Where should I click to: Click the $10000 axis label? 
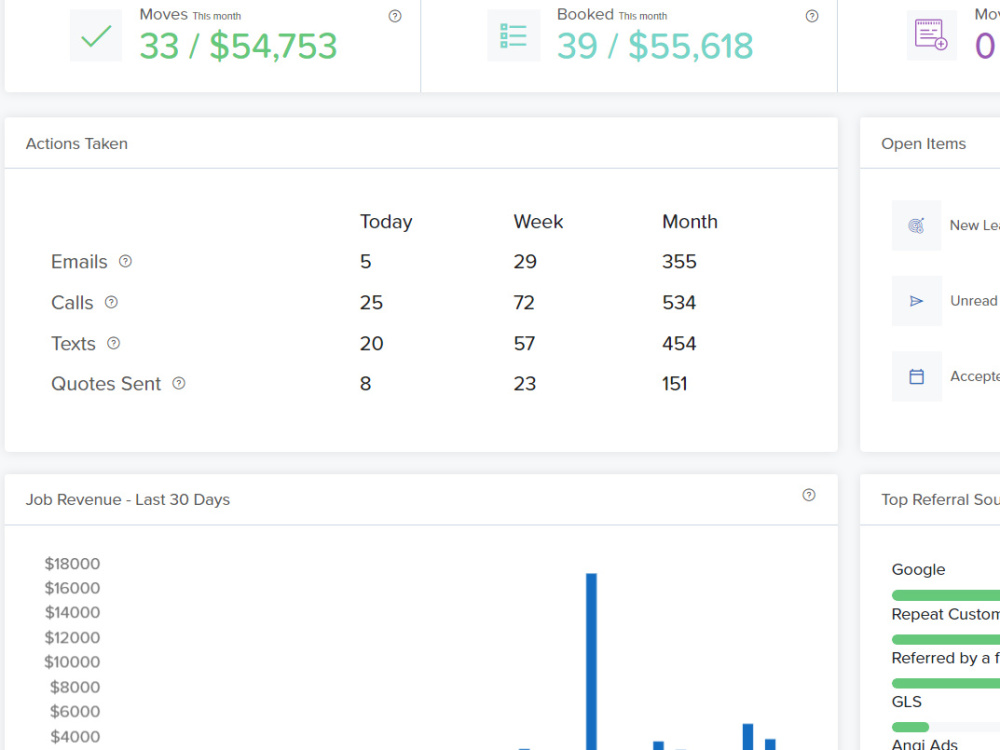pyautogui.click(x=72, y=662)
